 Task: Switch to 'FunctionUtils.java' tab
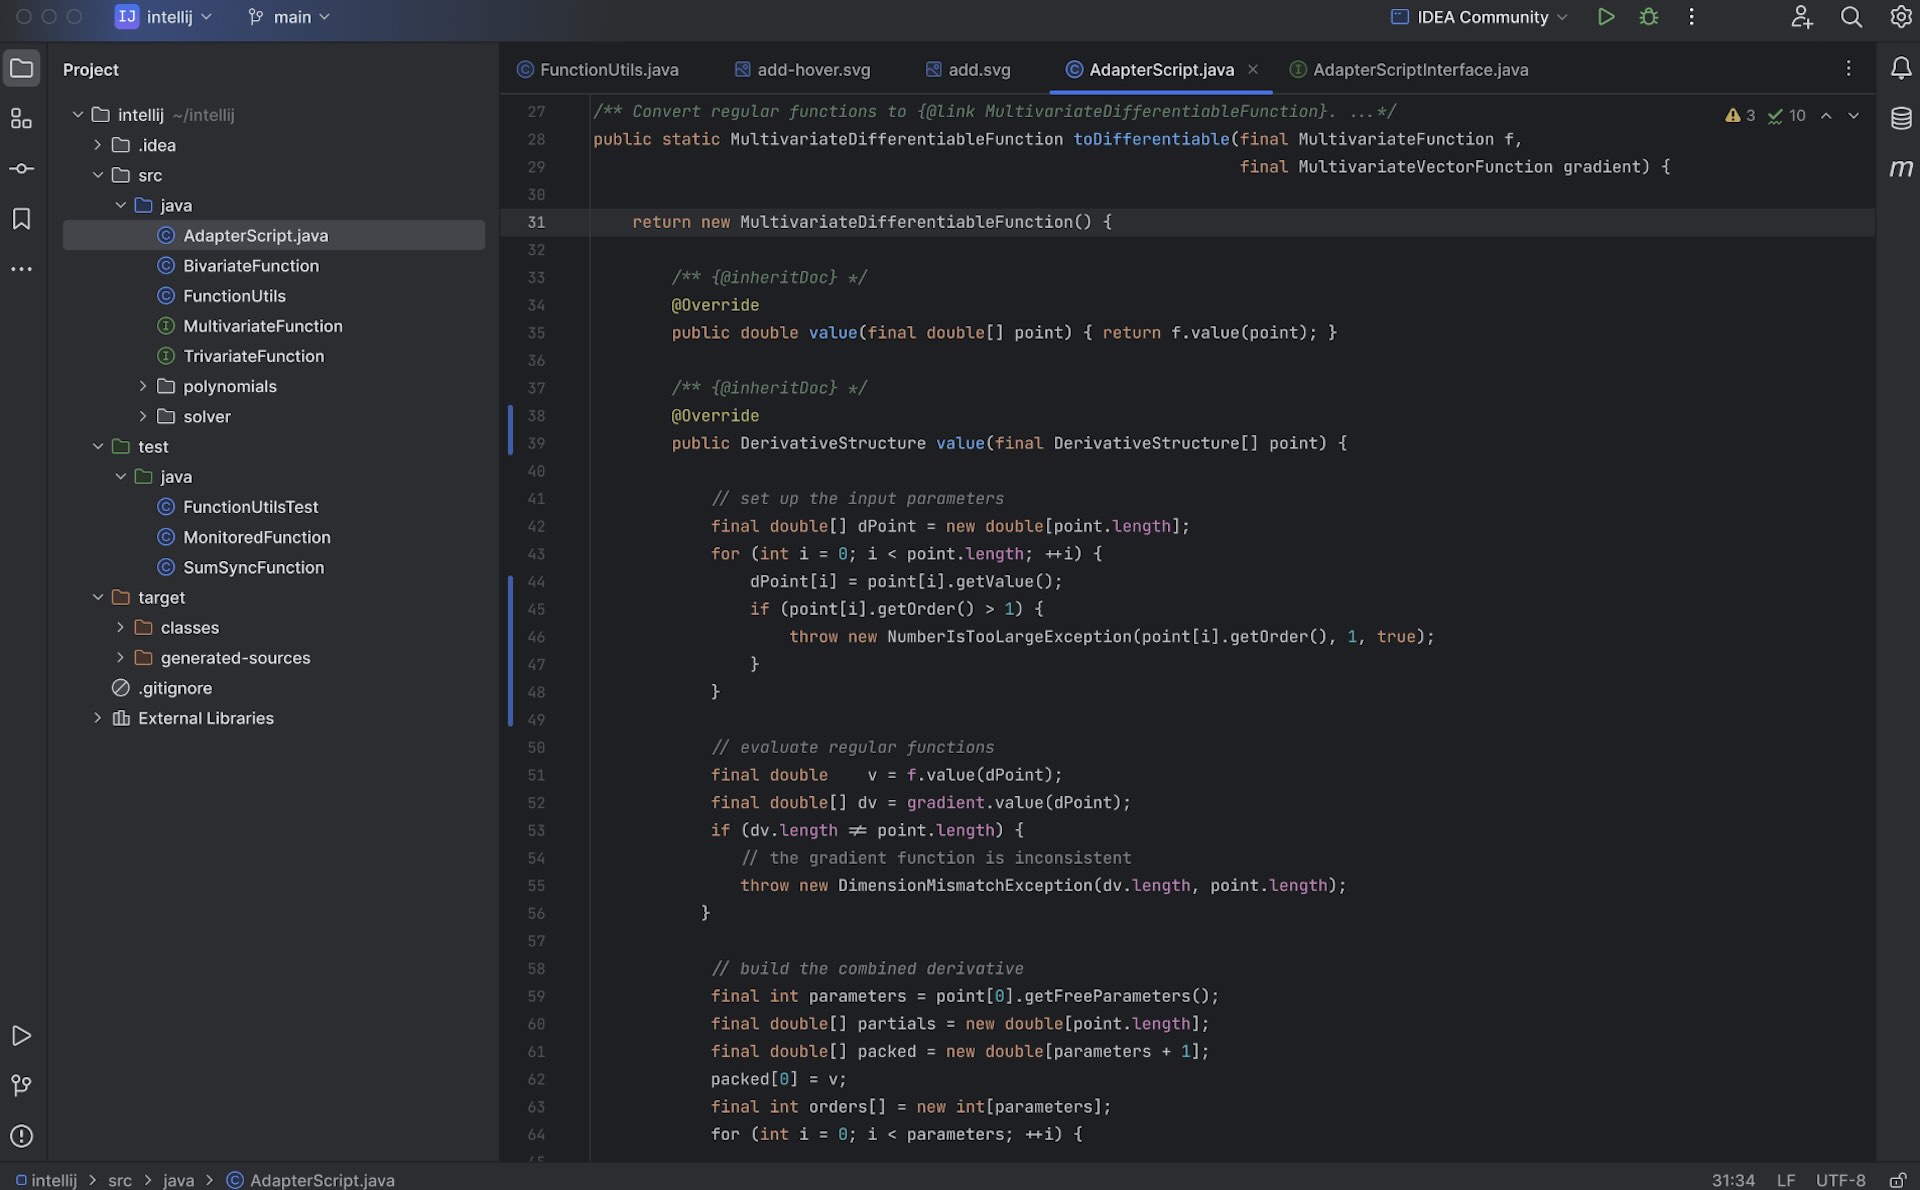[x=609, y=70]
